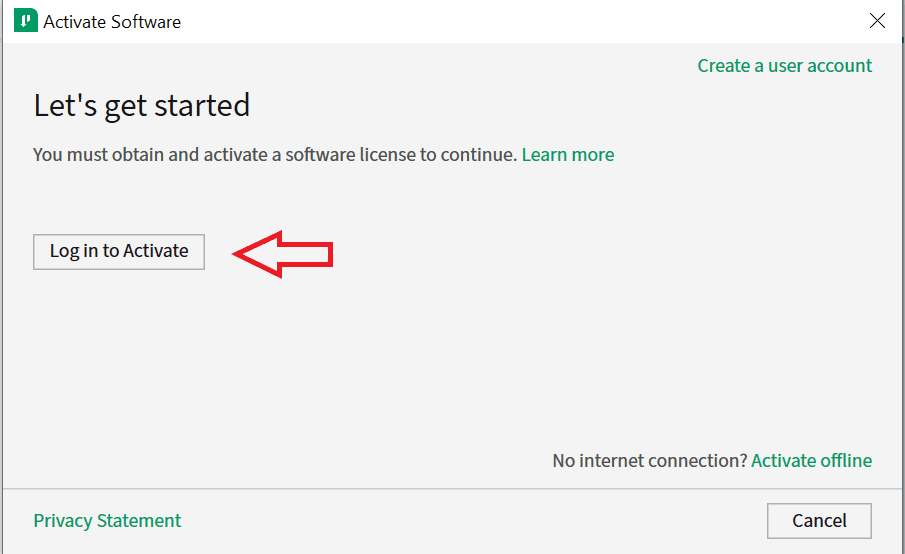
Task: Click the separator line above Privacy Statement
Action: click(450, 489)
